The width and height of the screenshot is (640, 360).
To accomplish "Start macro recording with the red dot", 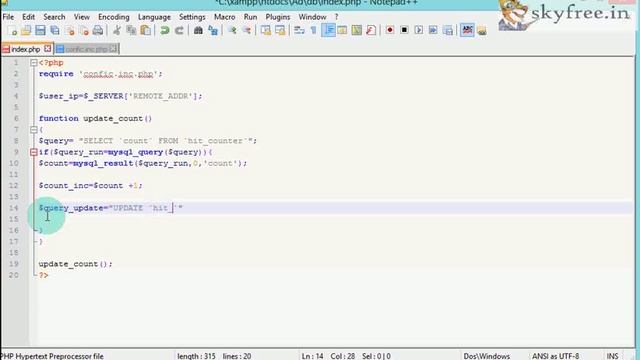I will pyautogui.click(x=390, y=31).
